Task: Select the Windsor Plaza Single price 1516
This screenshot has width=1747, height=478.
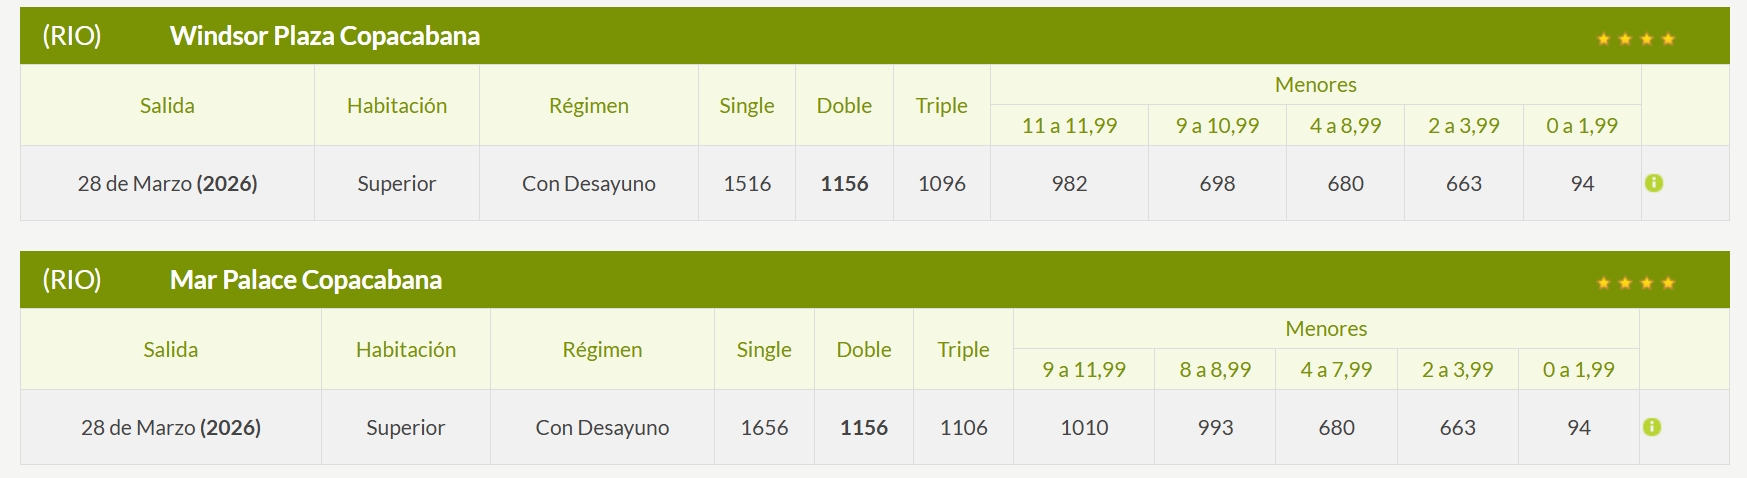Action: (x=747, y=184)
